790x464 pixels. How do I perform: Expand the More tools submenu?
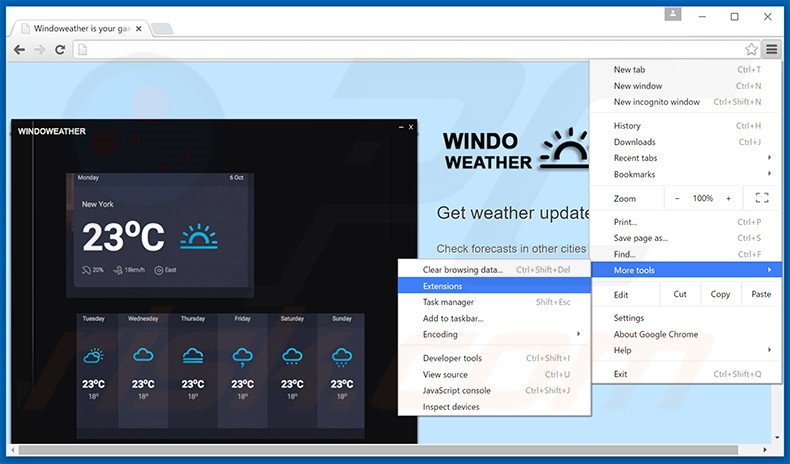click(686, 270)
